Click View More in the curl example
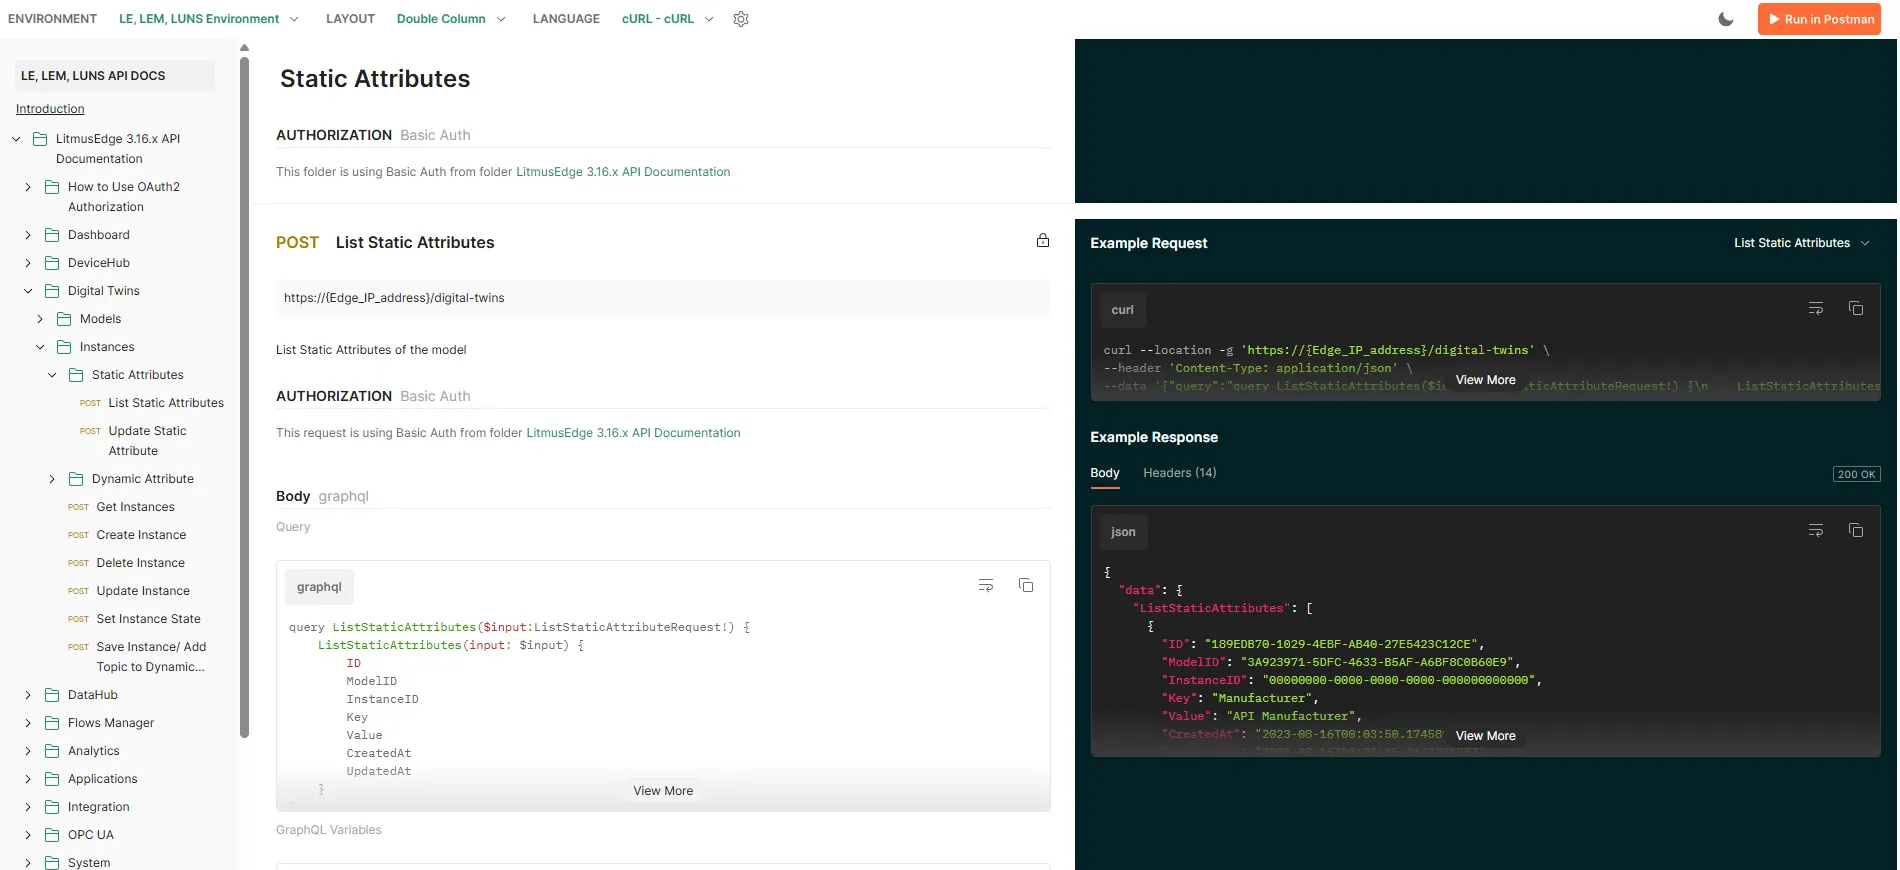Screen dimensions: 1900x870 click(x=1485, y=380)
